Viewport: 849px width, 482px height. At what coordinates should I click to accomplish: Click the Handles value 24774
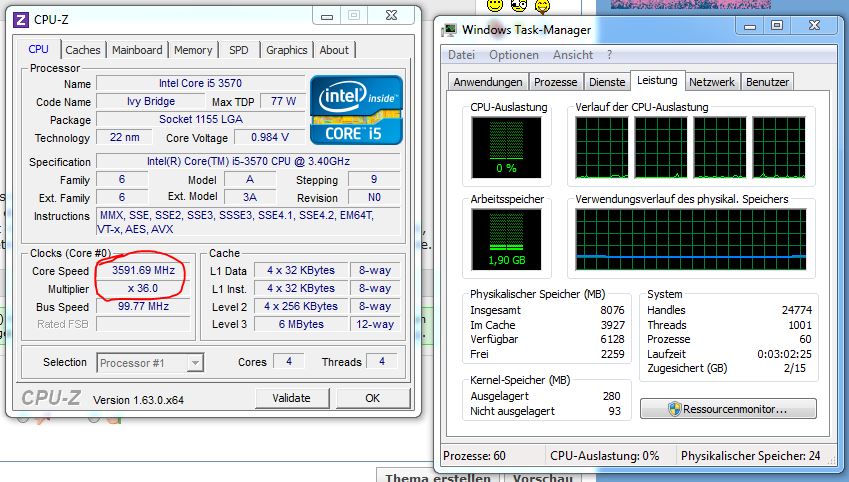pos(796,310)
